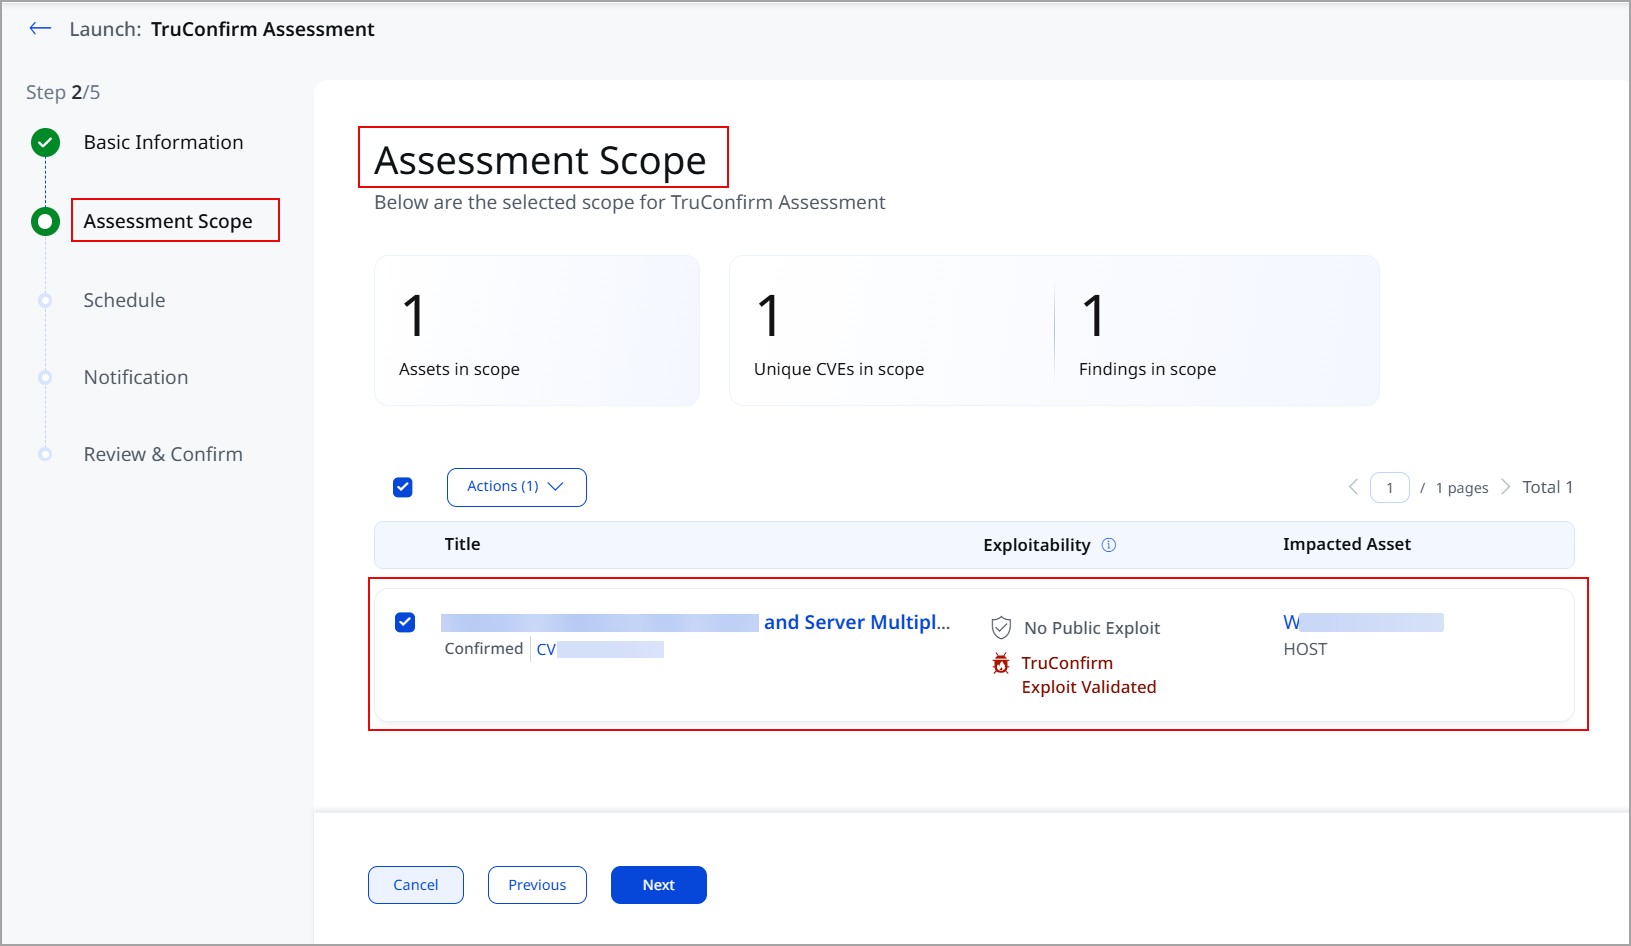Toggle the select-all checkbox beside Actions

[403, 487]
